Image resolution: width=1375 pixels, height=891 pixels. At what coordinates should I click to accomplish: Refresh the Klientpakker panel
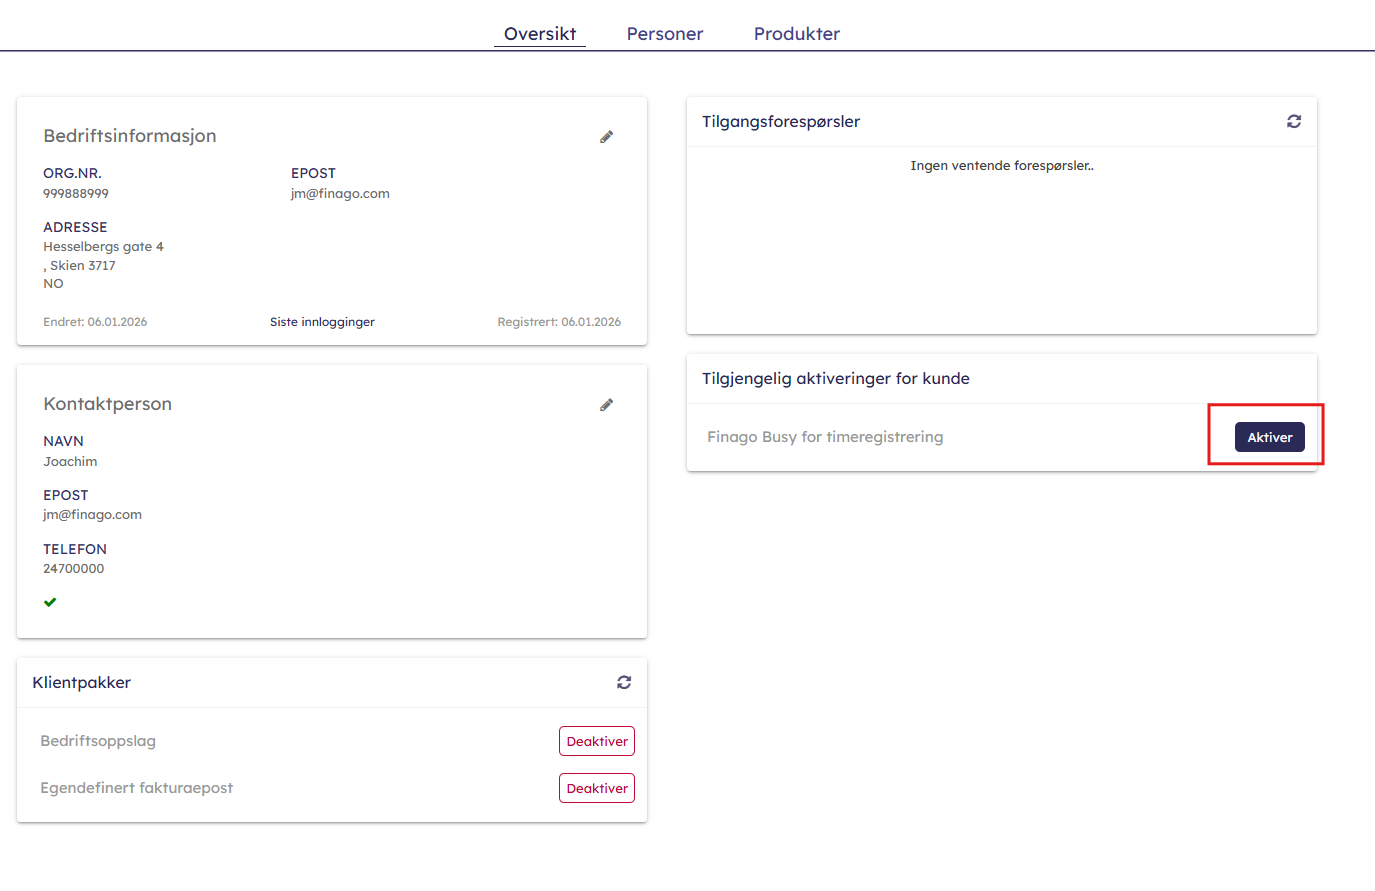point(623,682)
